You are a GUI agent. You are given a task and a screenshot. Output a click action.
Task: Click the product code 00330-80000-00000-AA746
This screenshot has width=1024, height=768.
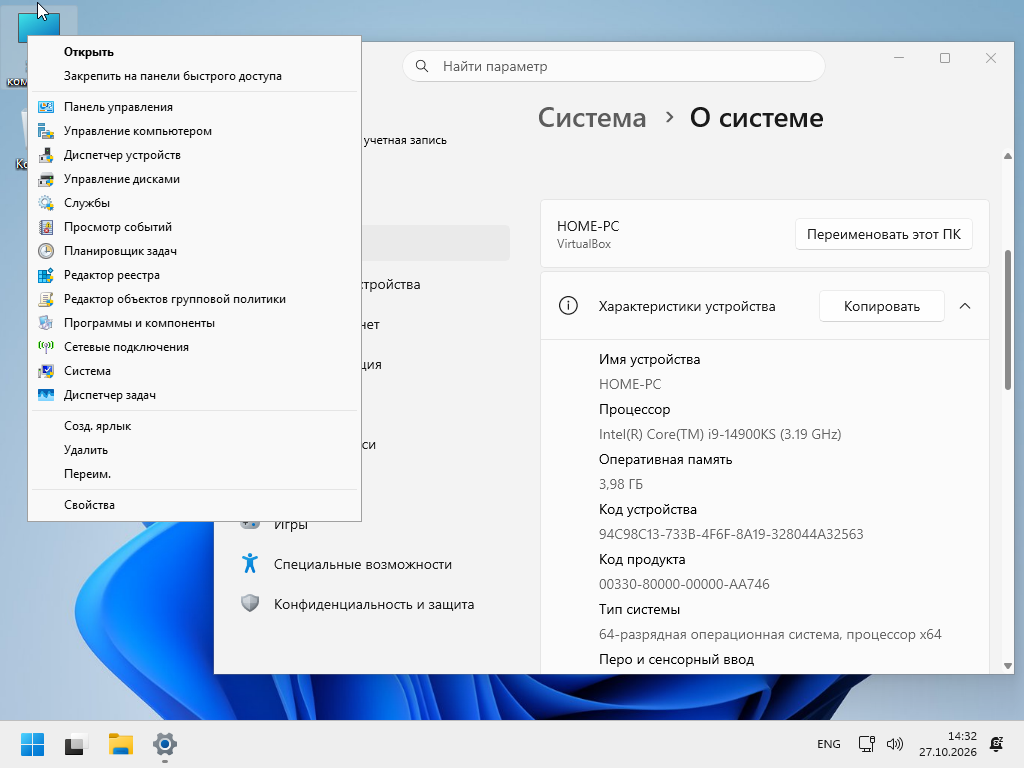(x=684, y=584)
